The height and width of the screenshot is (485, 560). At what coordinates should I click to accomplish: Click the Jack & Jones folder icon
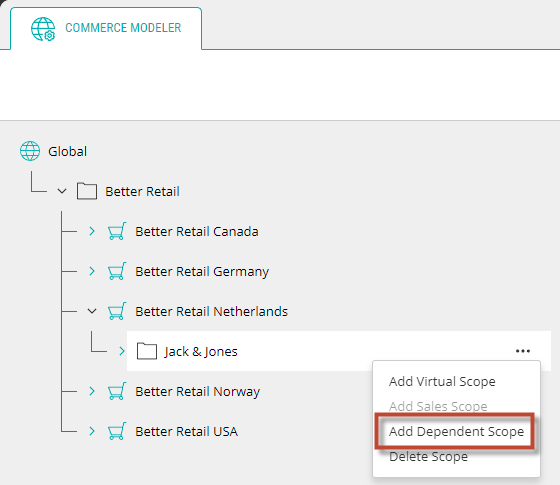click(x=147, y=351)
